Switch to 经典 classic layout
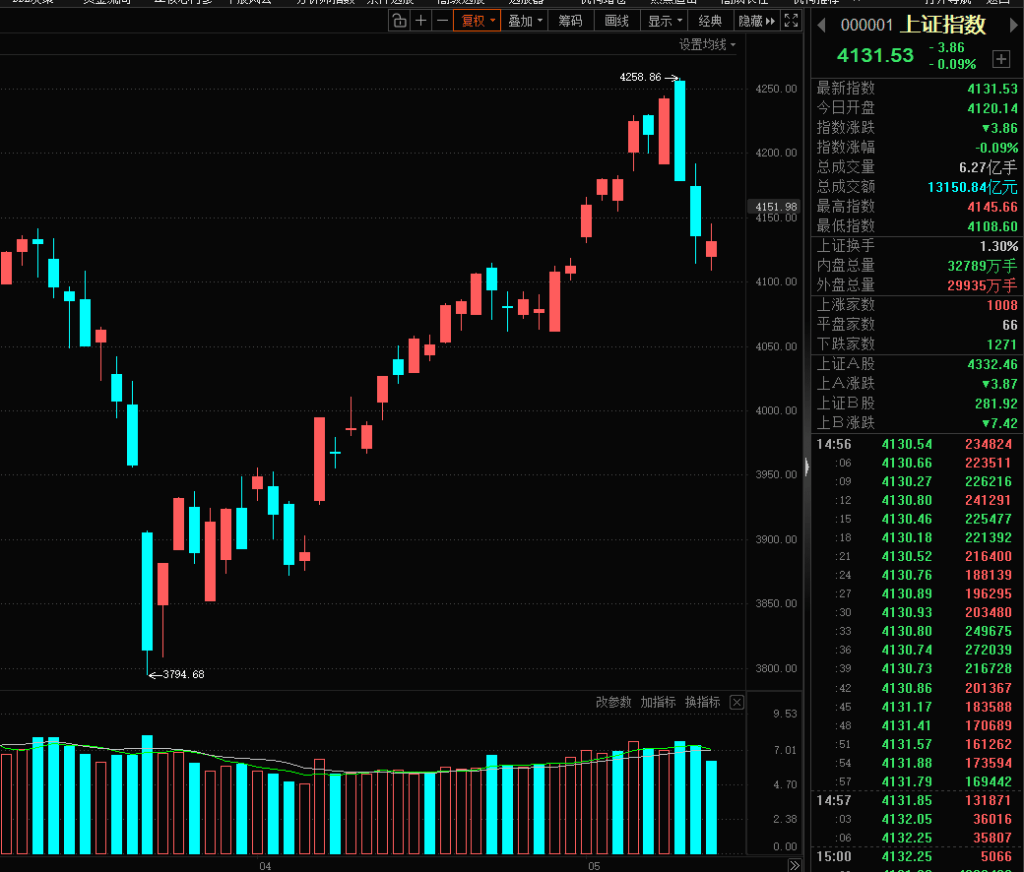 [x=710, y=21]
